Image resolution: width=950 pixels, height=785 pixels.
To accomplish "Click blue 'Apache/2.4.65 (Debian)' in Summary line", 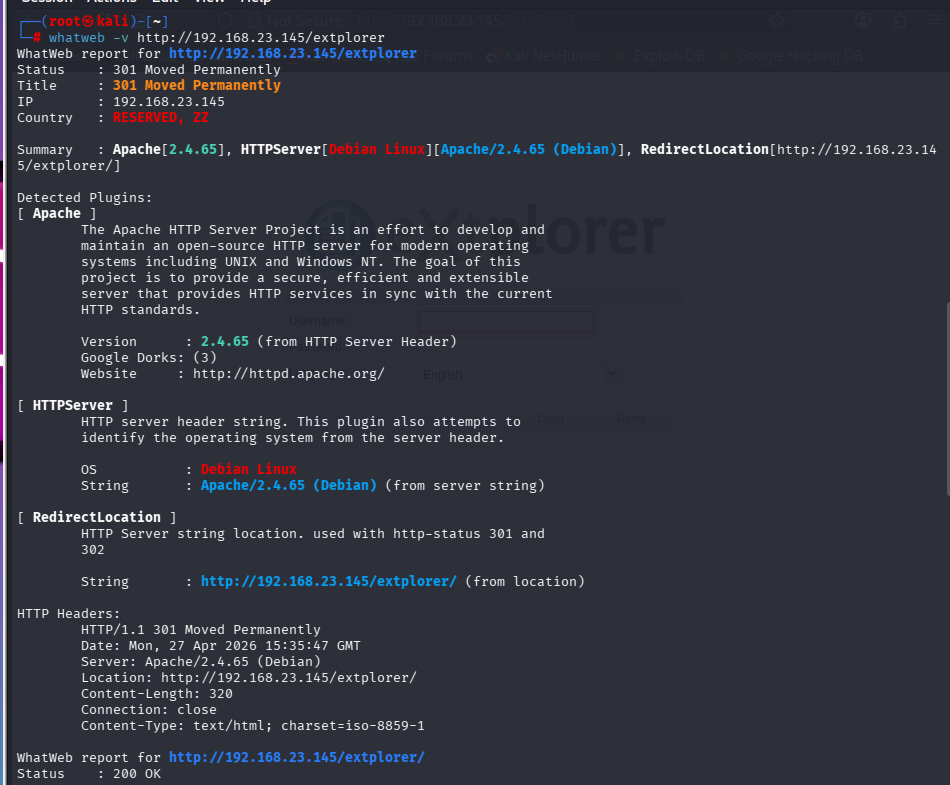I will [528, 150].
